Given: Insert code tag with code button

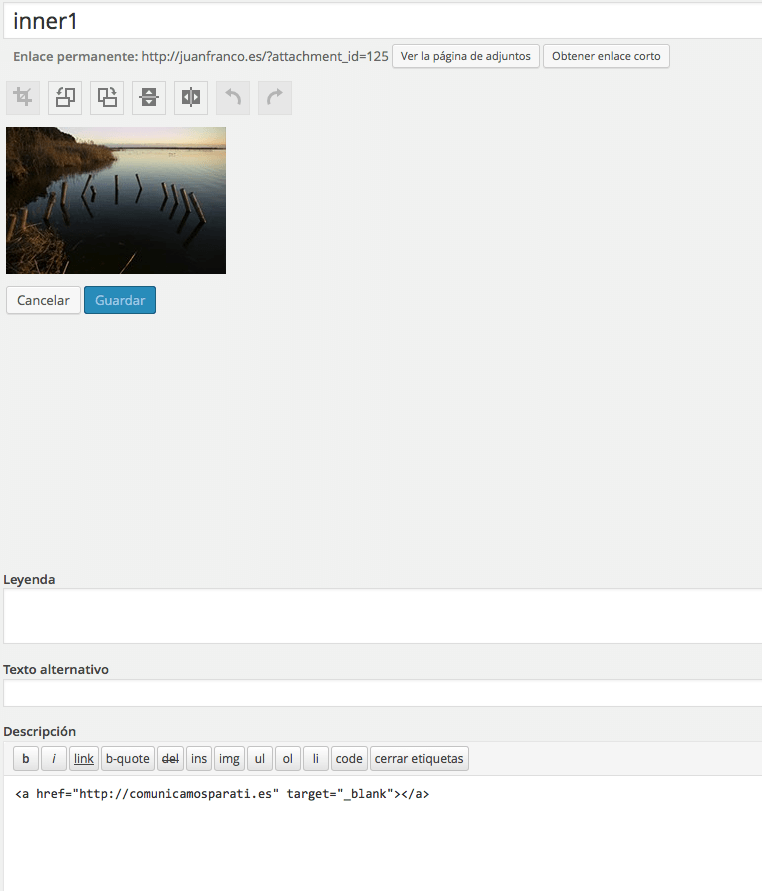Looking at the screenshot, I should click(x=349, y=759).
